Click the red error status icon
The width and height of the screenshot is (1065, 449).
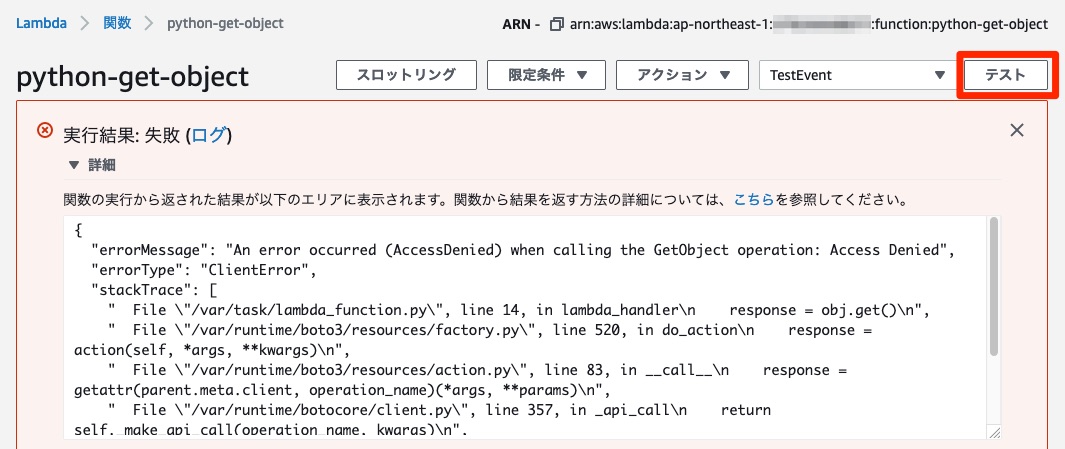(45, 130)
